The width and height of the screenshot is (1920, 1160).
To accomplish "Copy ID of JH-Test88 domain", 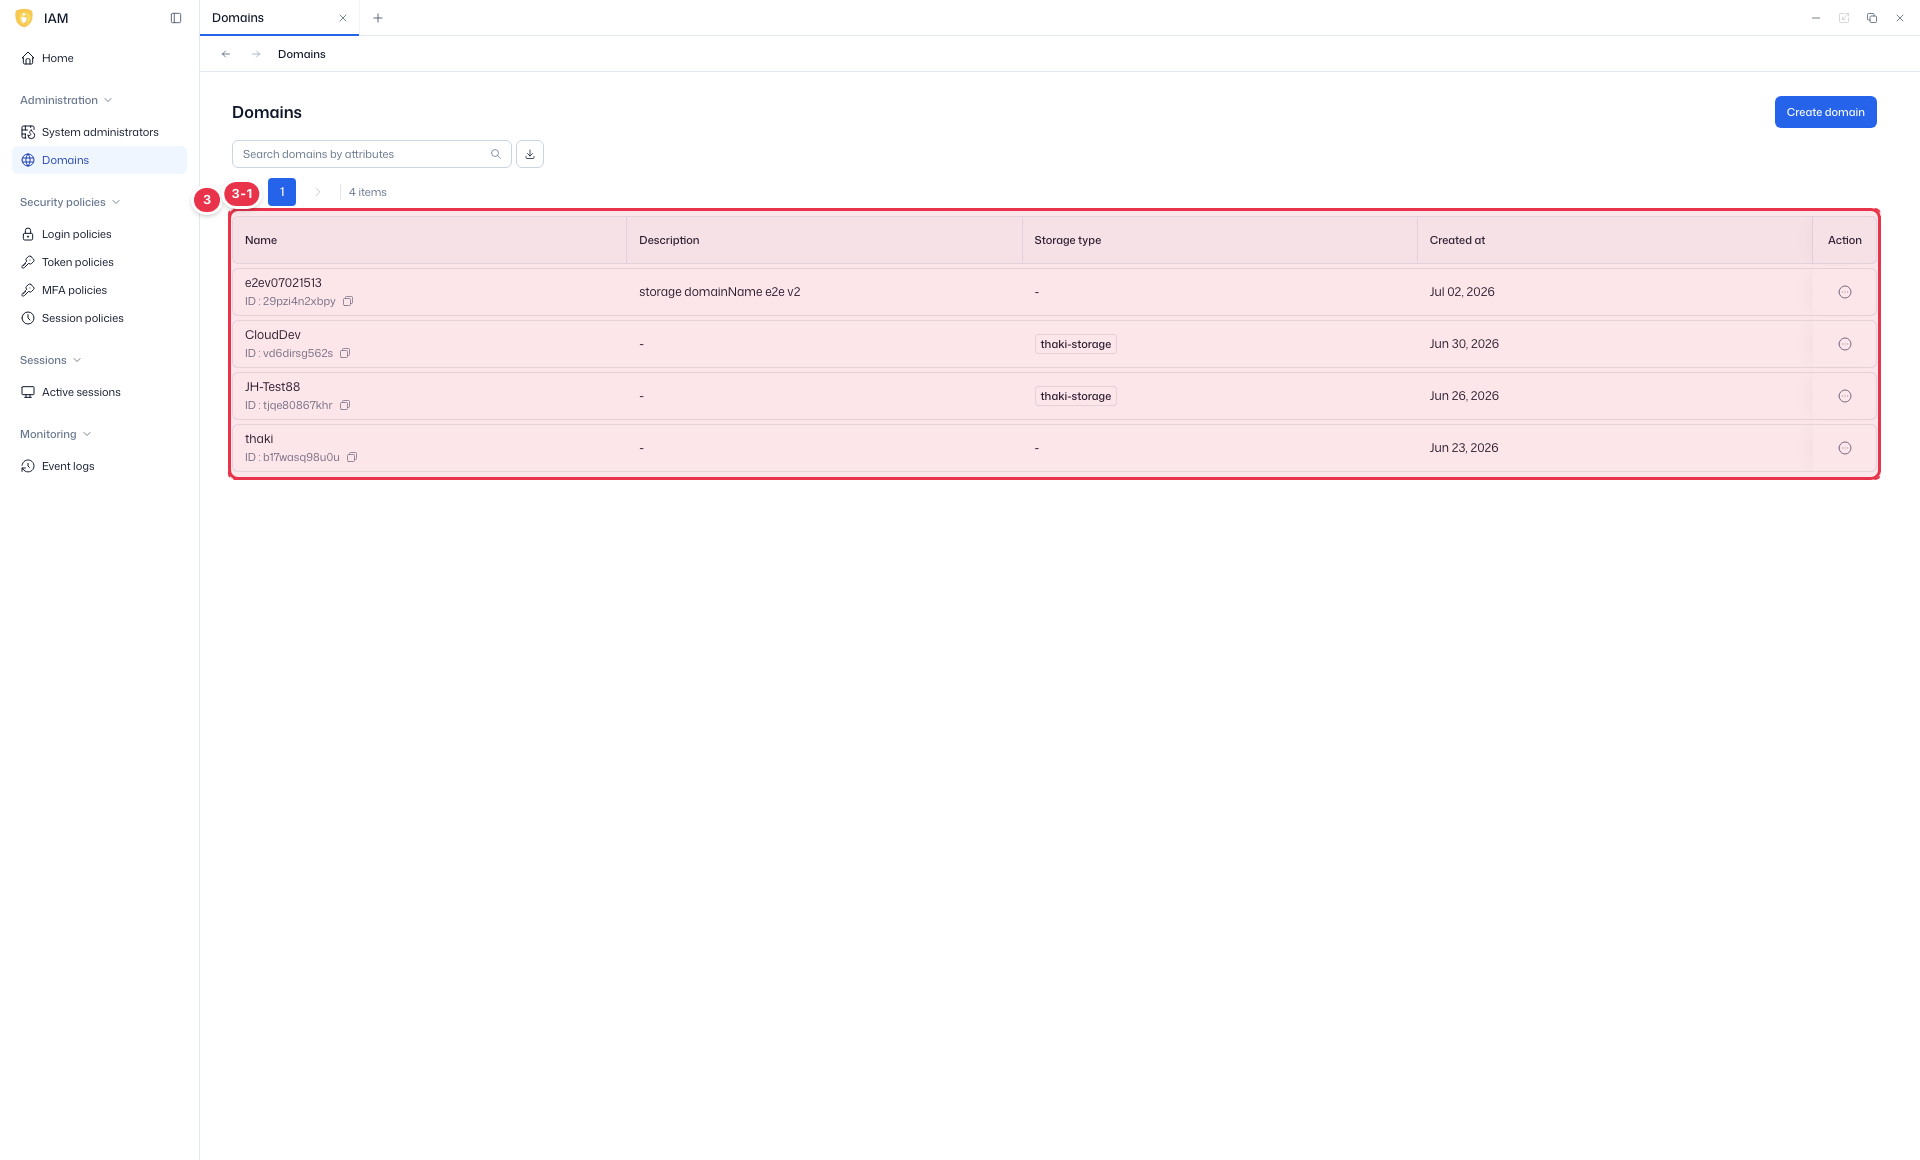I will pos(345,405).
